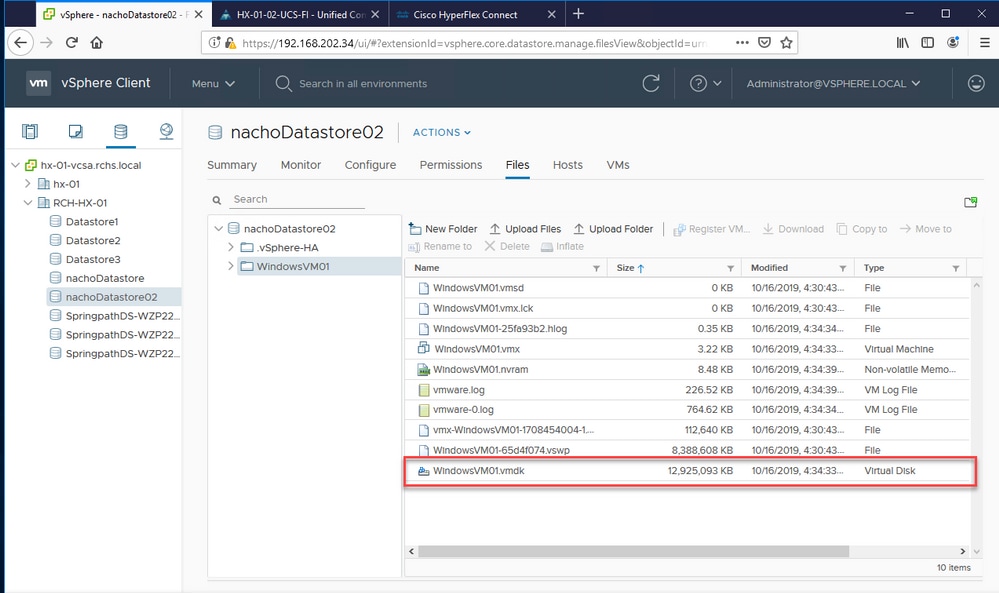The image size is (999, 593).
Task: Bookmark this page with star icon
Action: click(x=786, y=43)
